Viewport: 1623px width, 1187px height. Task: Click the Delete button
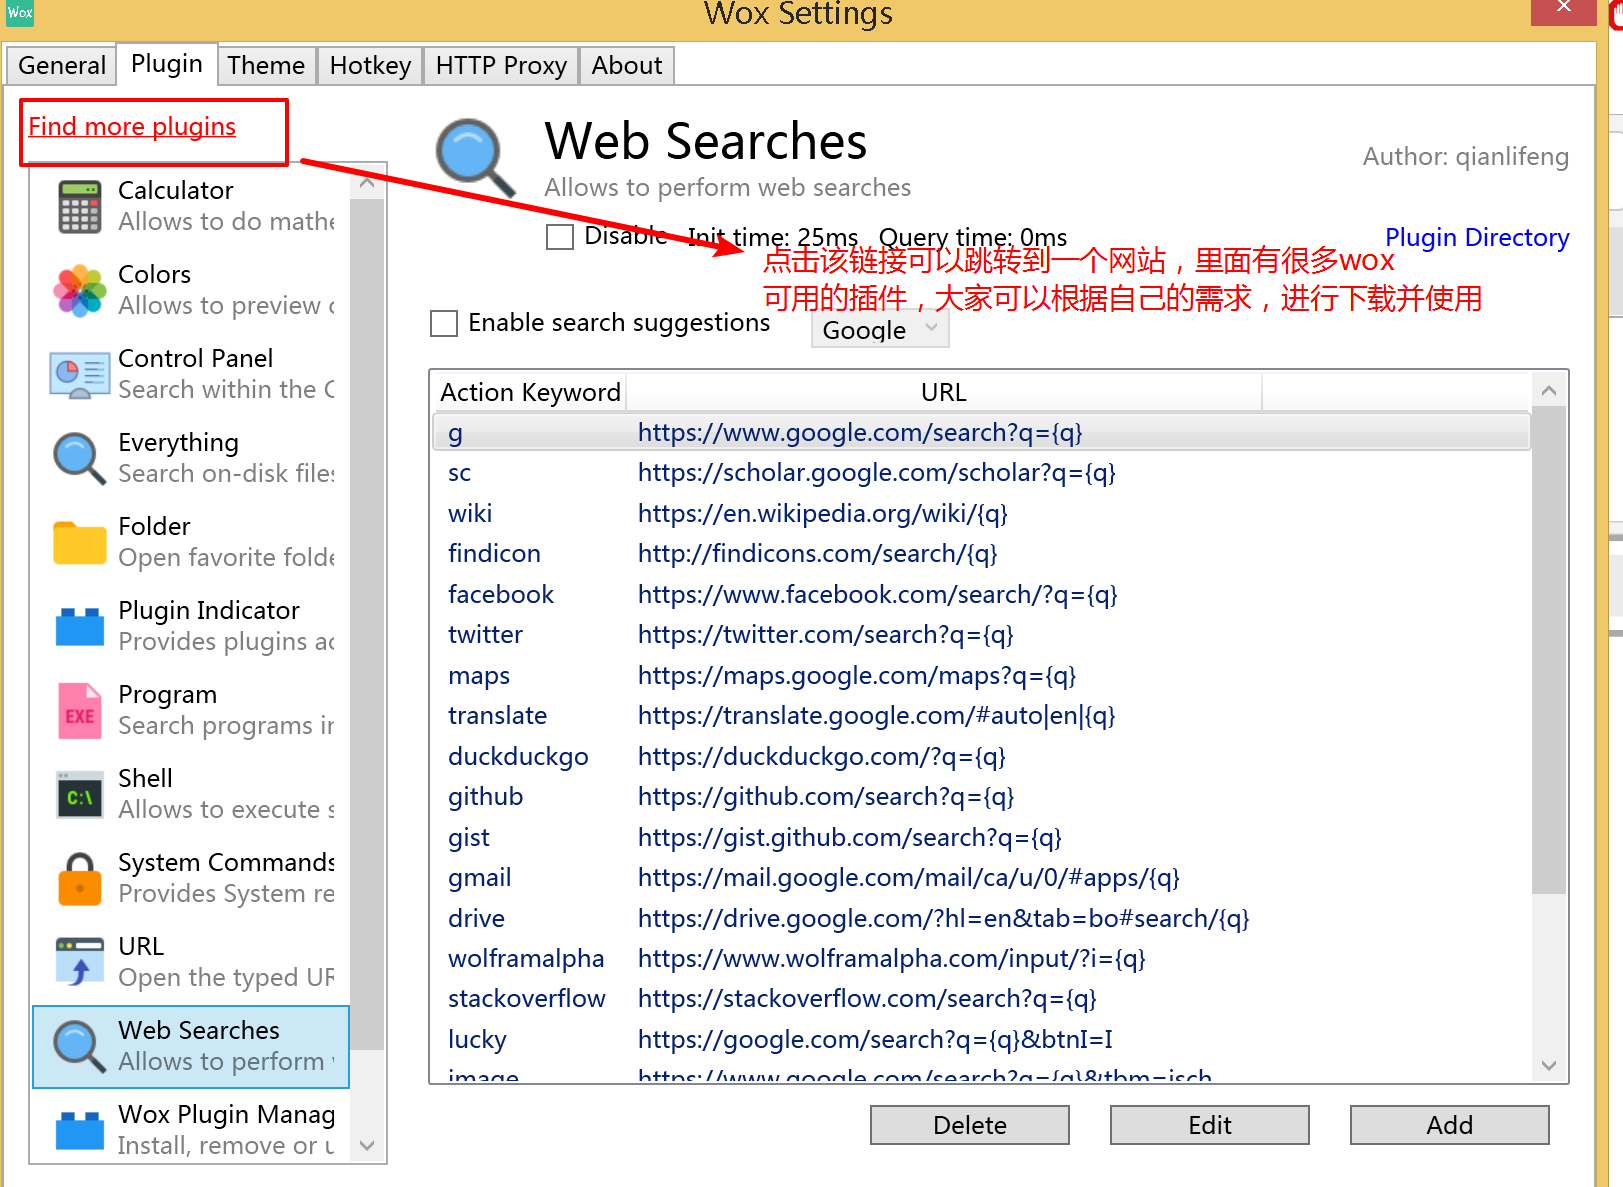pyautogui.click(x=970, y=1125)
